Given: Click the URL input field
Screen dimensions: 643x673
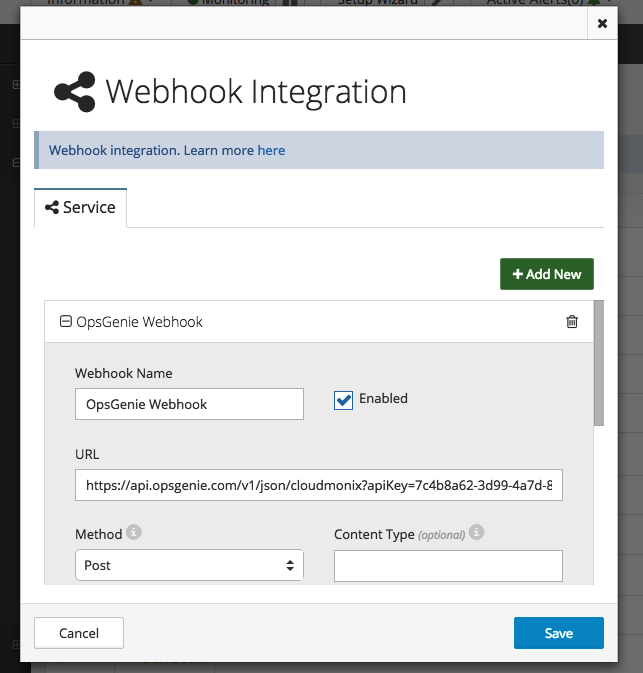Looking at the screenshot, I should (x=319, y=485).
